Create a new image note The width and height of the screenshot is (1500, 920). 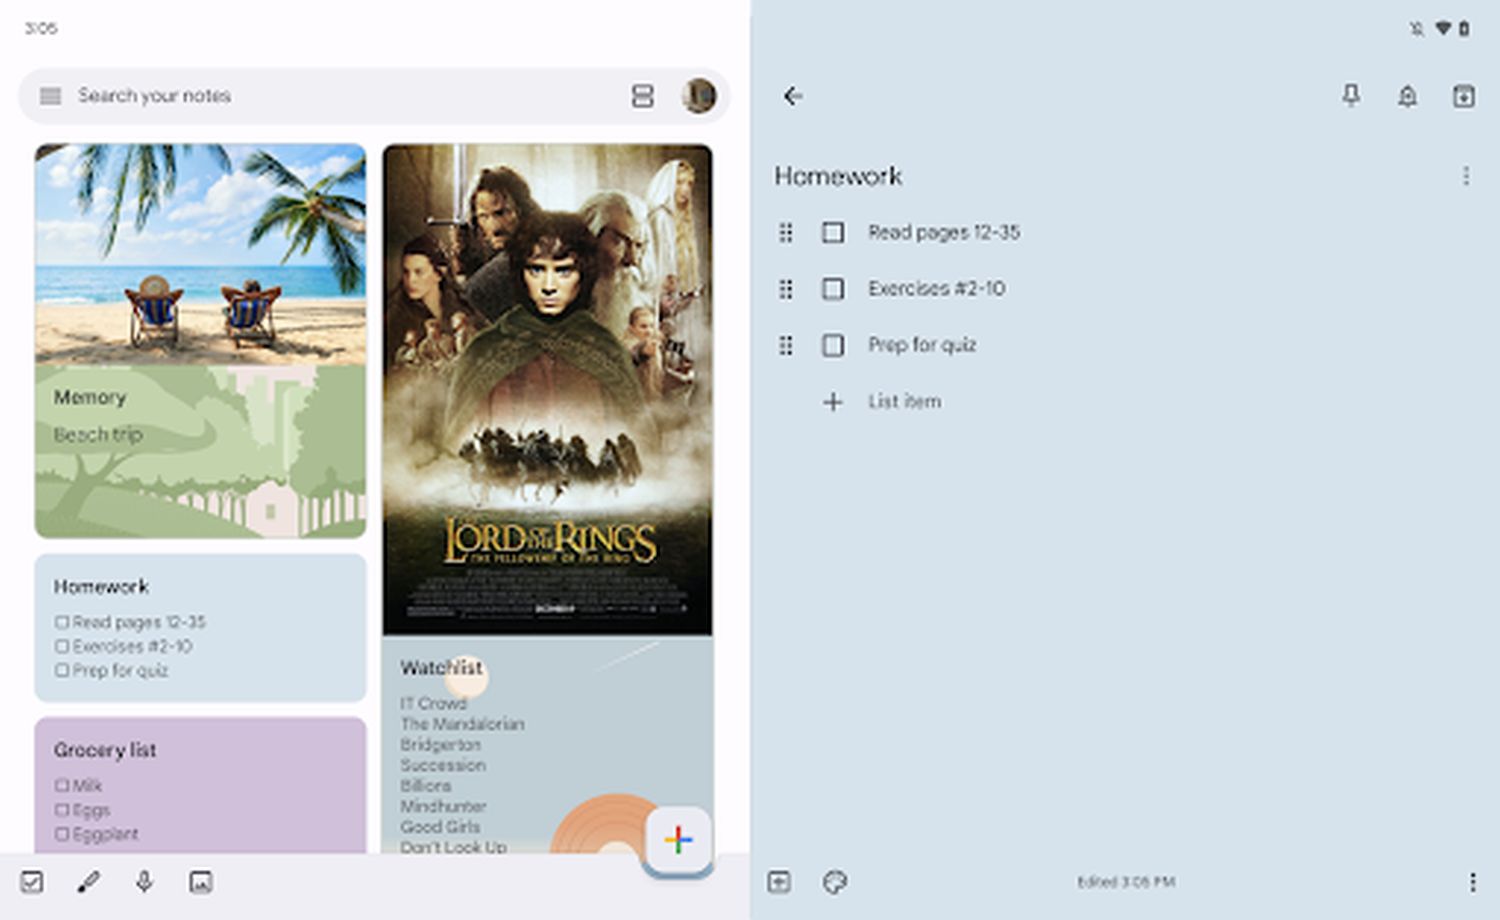pos(201,882)
